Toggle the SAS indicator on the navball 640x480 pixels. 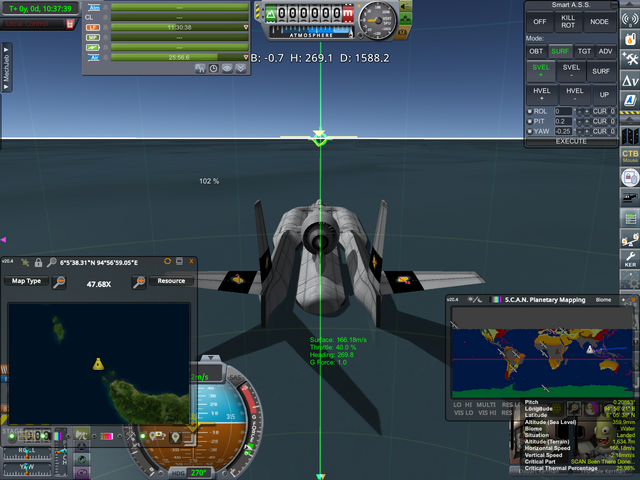(236, 378)
